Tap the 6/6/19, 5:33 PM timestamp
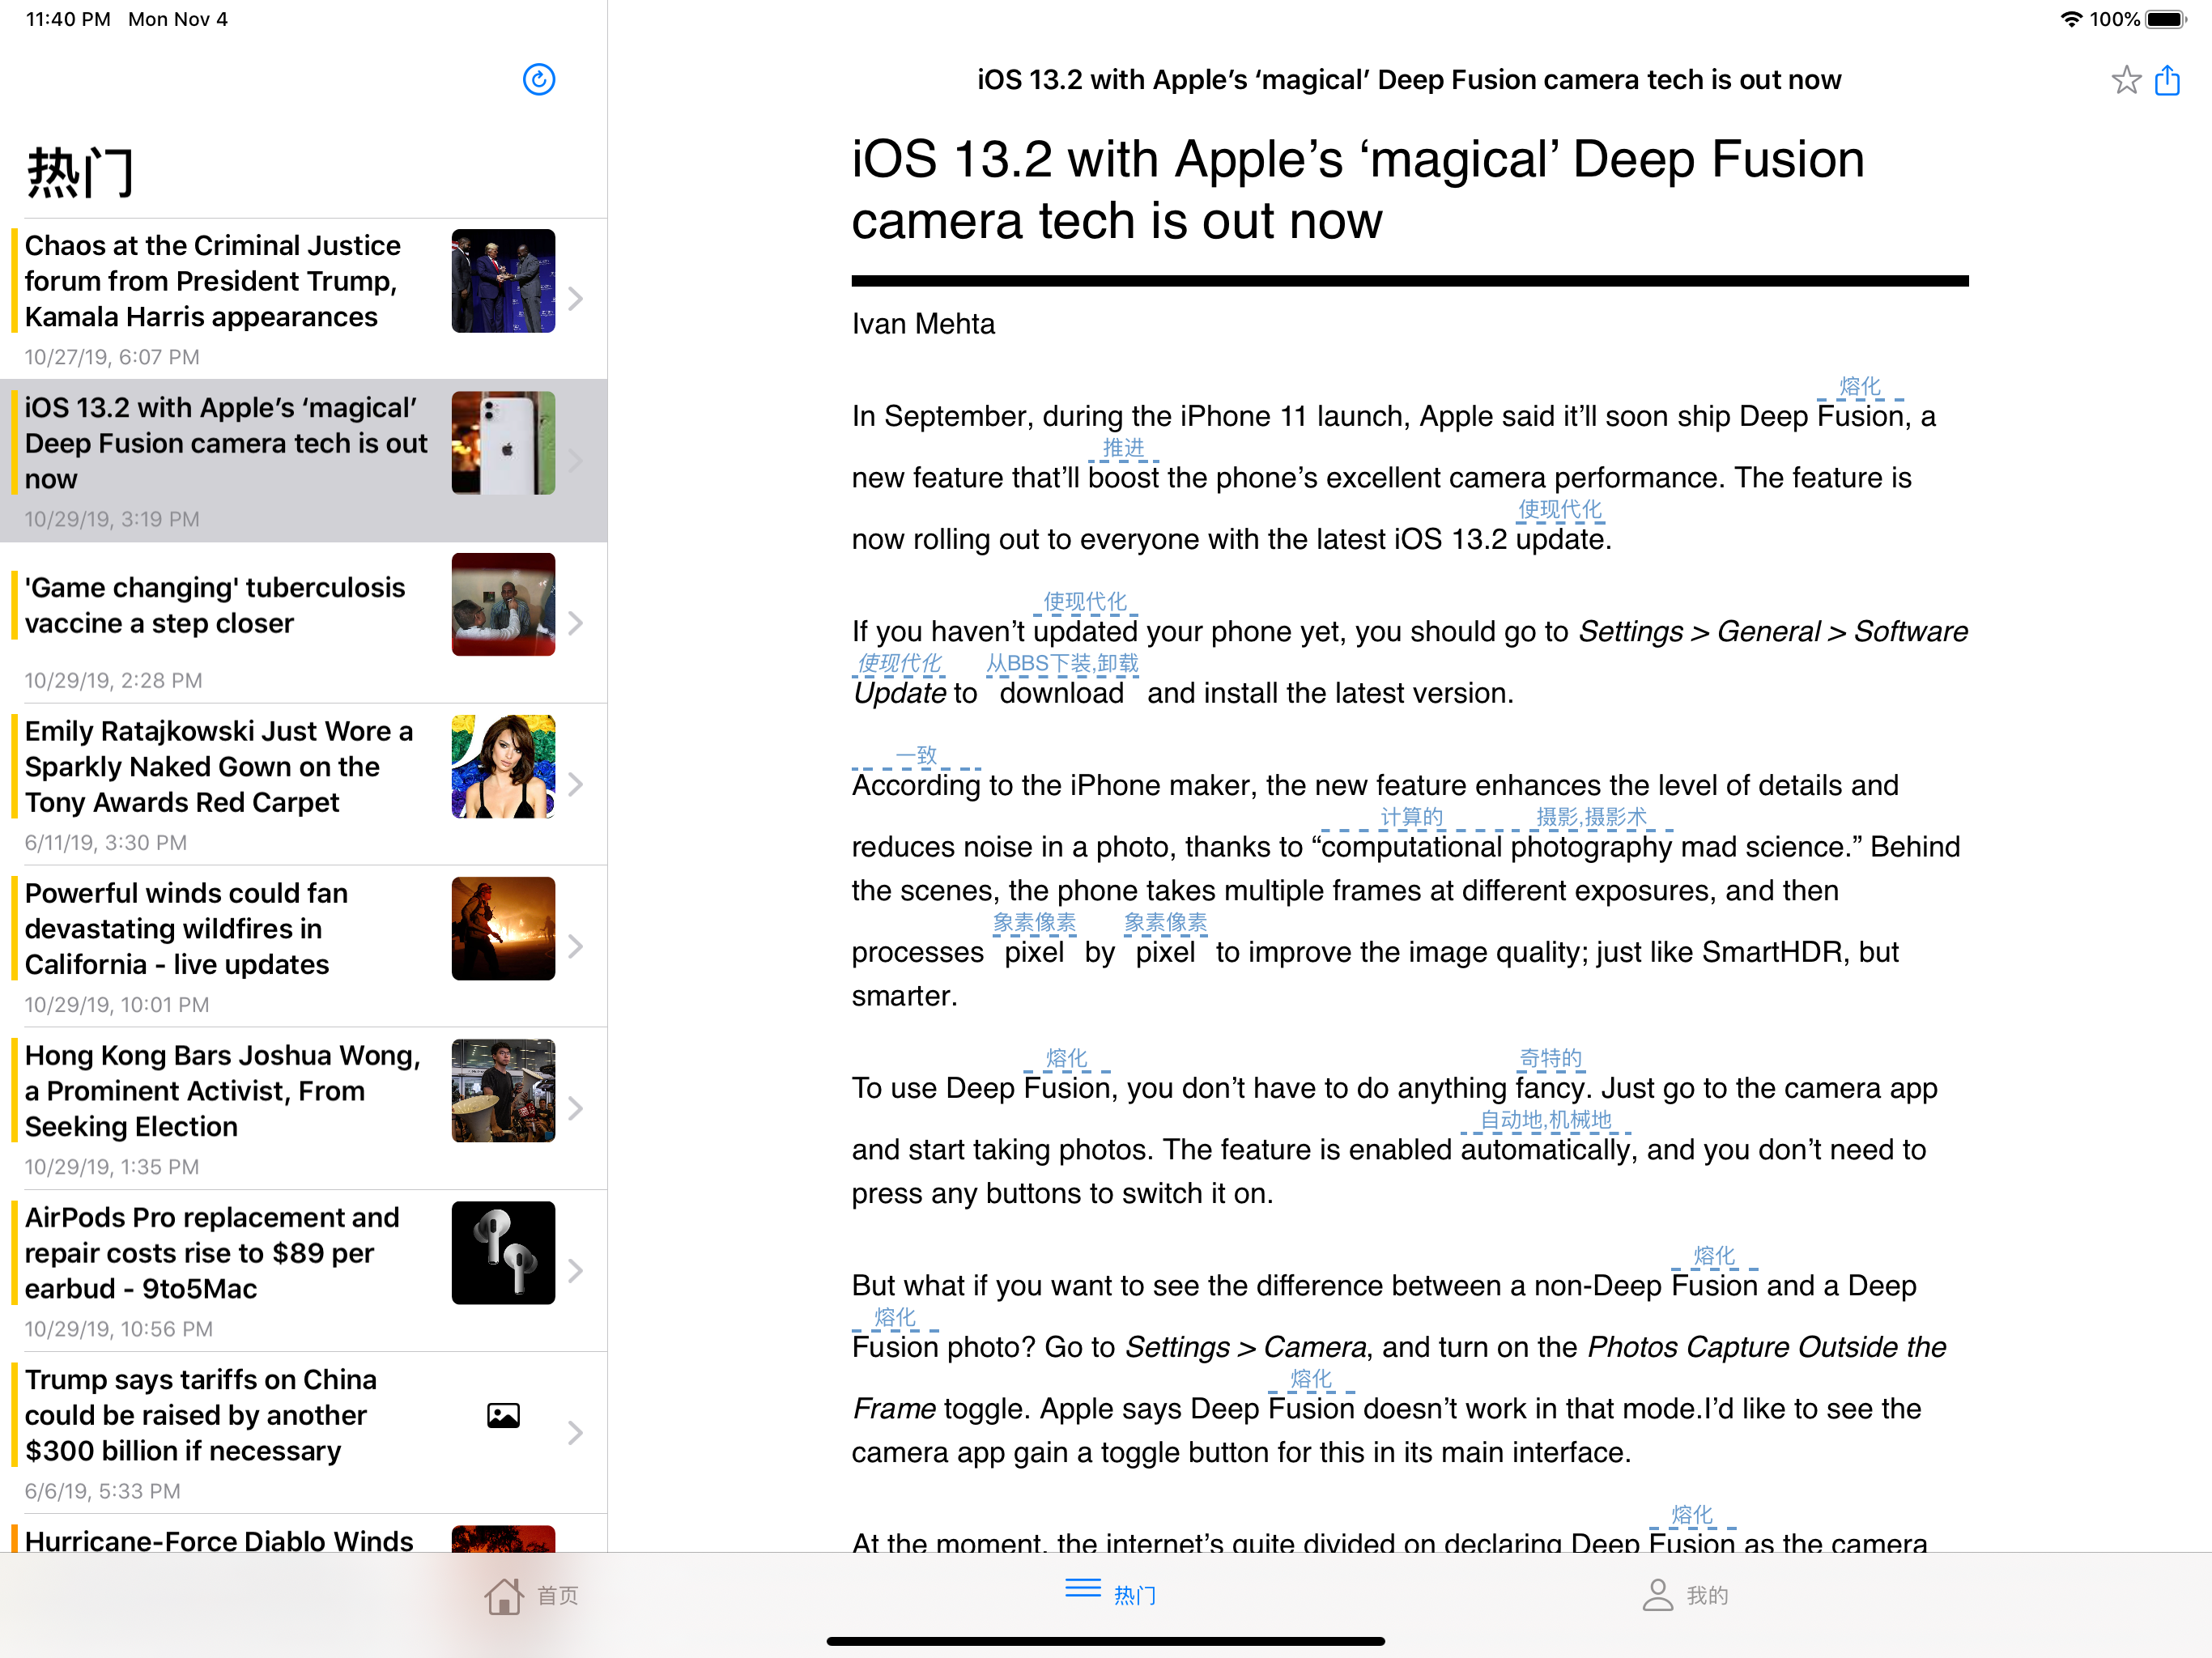The image size is (2212, 1658). click(x=102, y=1491)
